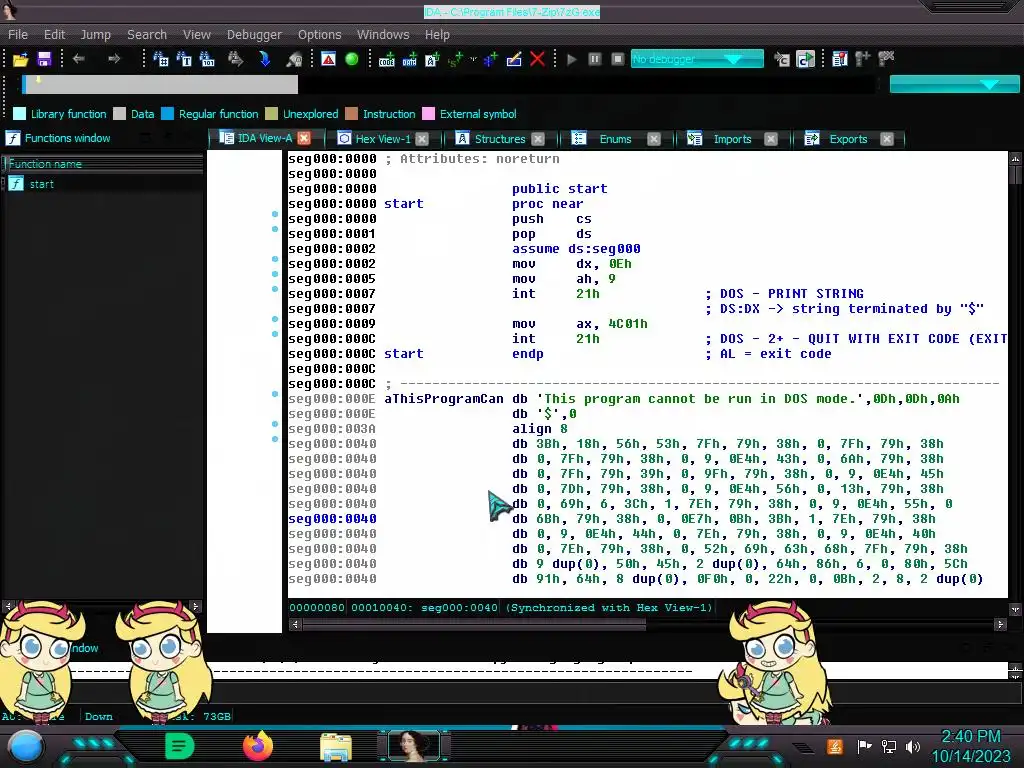Click the External symbol color legend swatch
1024x768 pixels.
(428, 114)
